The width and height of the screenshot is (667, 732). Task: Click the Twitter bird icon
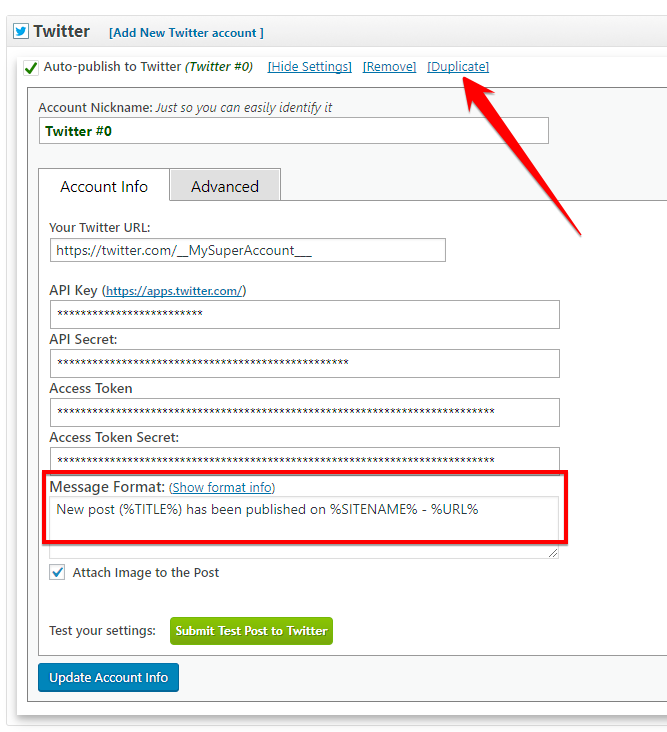coord(21,31)
